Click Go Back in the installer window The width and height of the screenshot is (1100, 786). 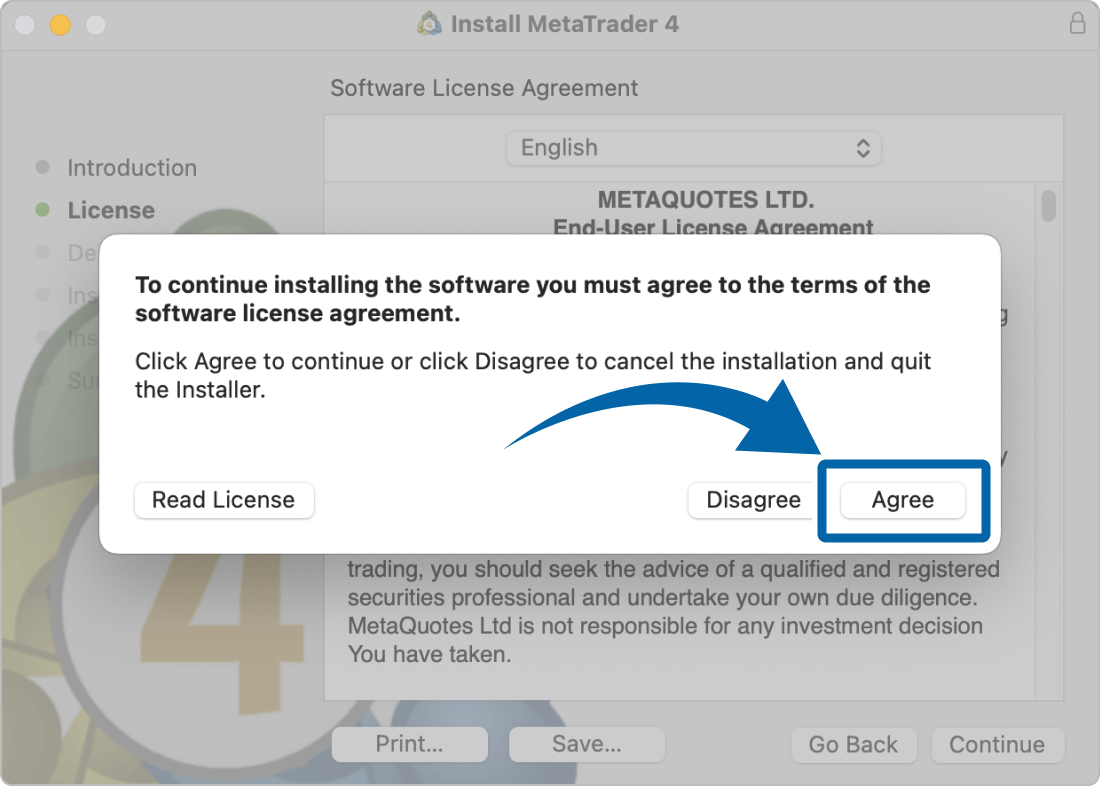tap(853, 745)
